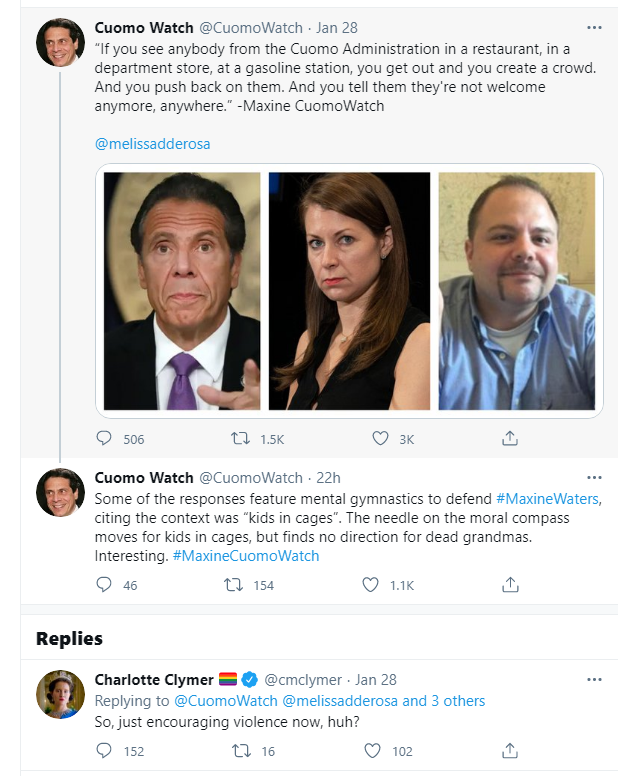The image size is (618, 776).
Task: Open more options on Charlotte Clymer's reply
Action: 594,679
